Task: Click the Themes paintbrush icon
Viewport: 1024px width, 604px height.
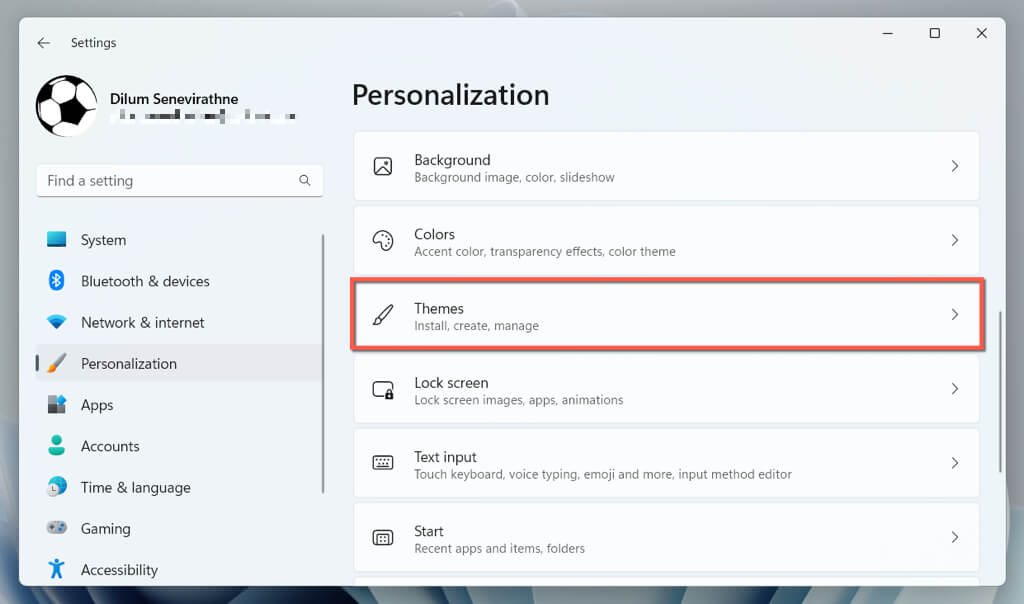Action: click(383, 315)
